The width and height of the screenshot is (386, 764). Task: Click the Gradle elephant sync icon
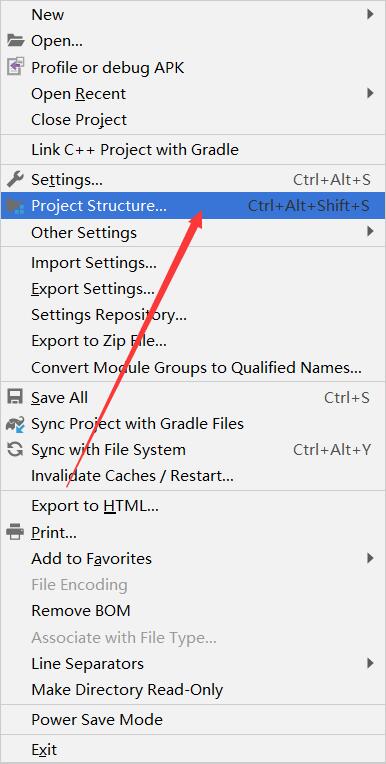16,423
